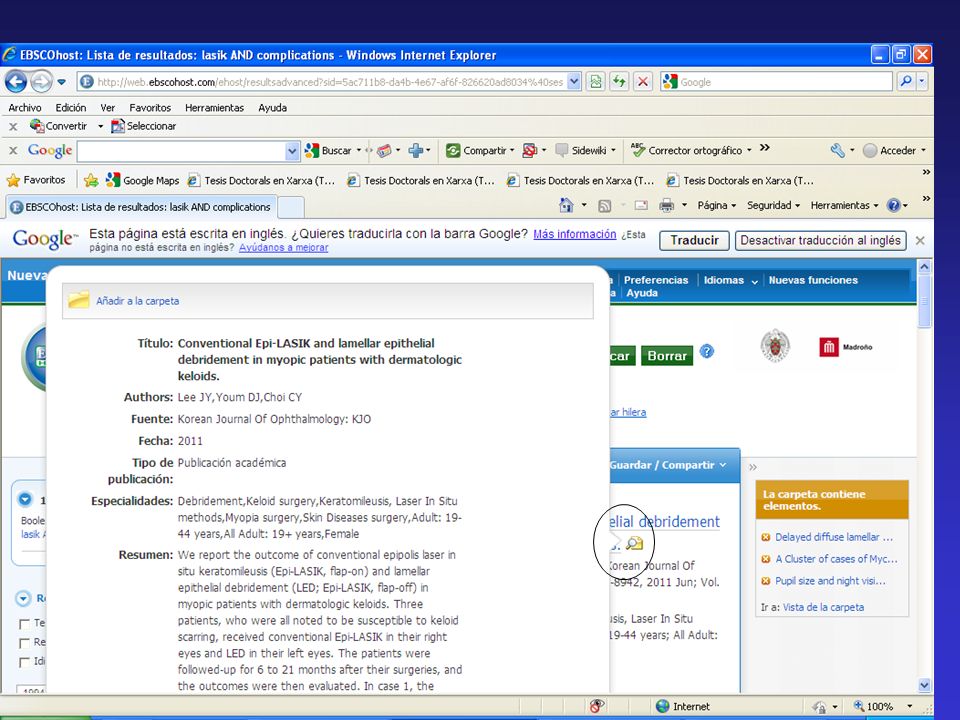
Task: Click the blue help icon beside Borrar
Action: pos(707,351)
